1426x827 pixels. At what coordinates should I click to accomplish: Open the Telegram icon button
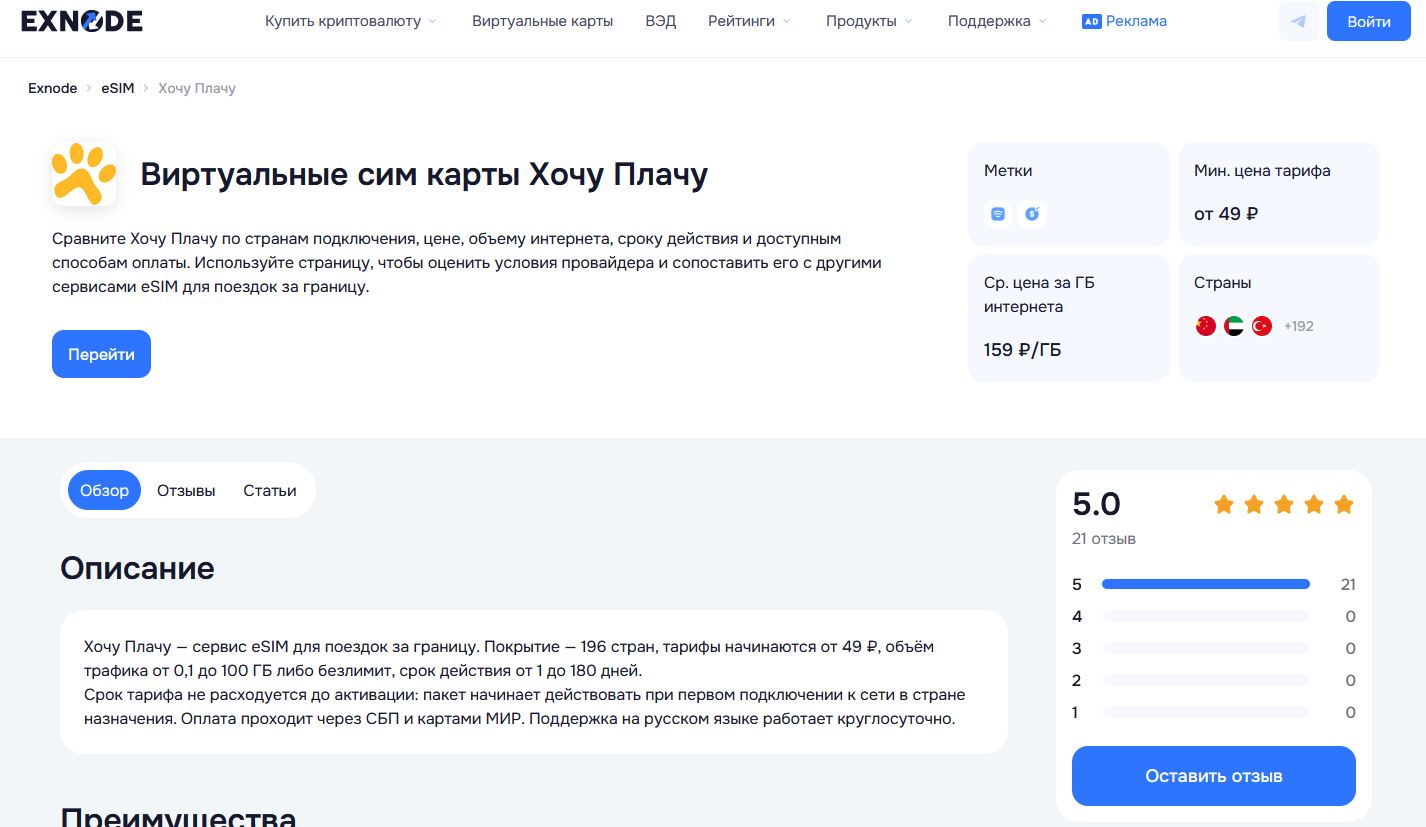[1299, 21]
